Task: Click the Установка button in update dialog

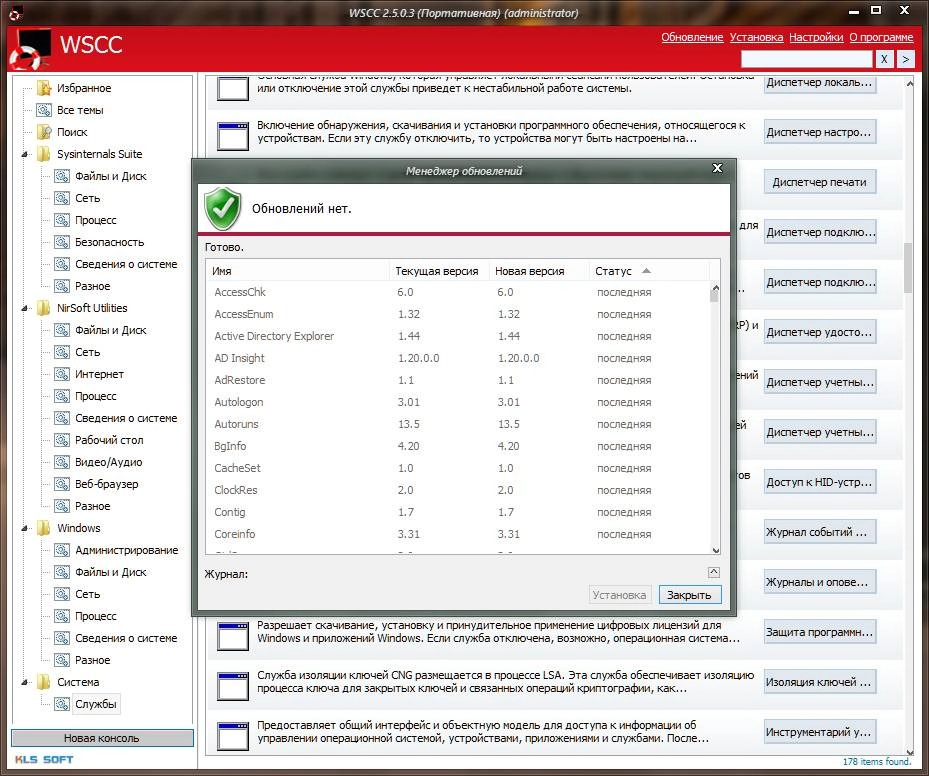Action: point(620,595)
